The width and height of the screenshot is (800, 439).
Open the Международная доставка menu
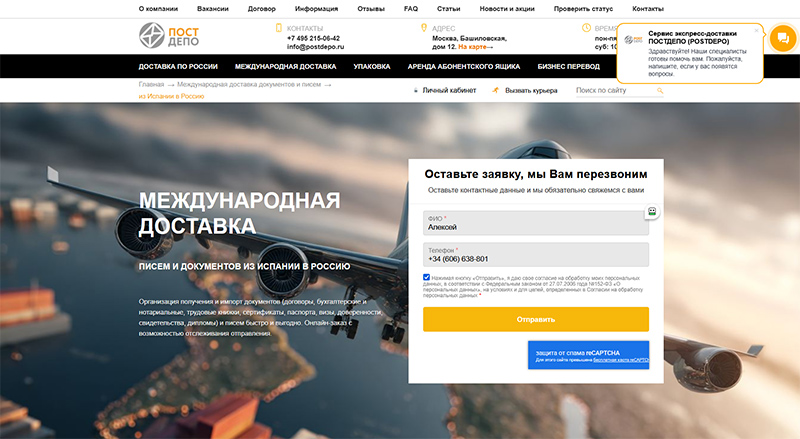coord(285,67)
